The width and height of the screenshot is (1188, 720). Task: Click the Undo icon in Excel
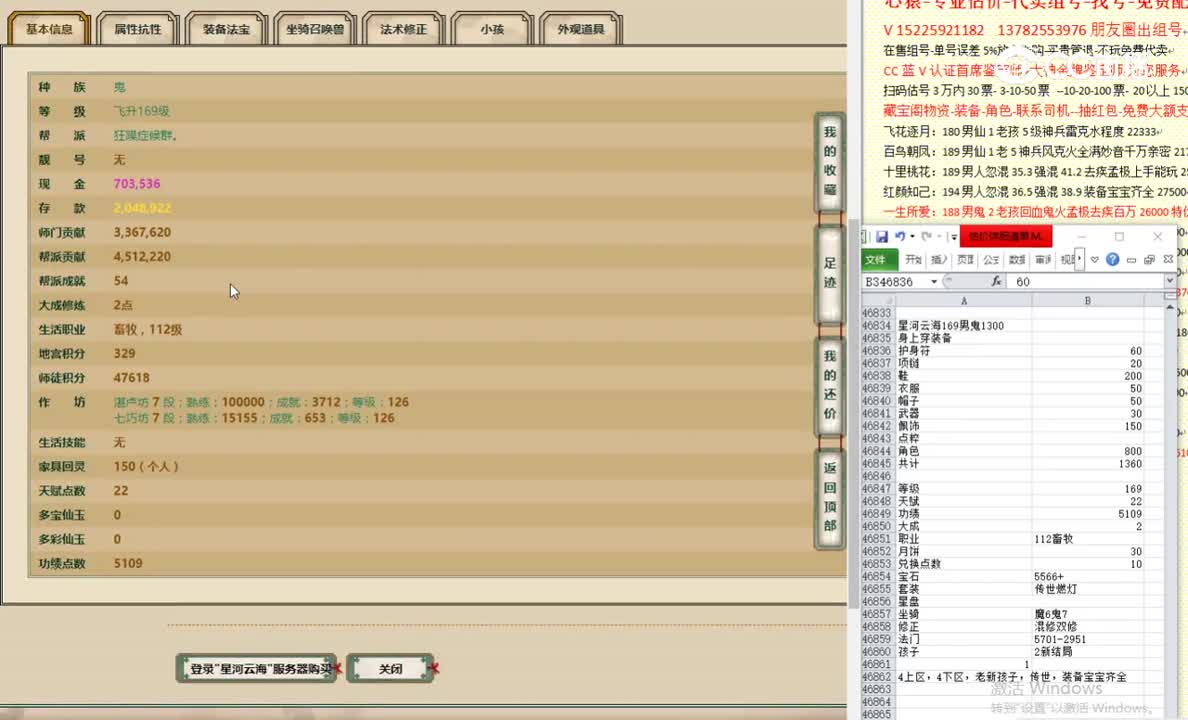pyautogui.click(x=900, y=236)
